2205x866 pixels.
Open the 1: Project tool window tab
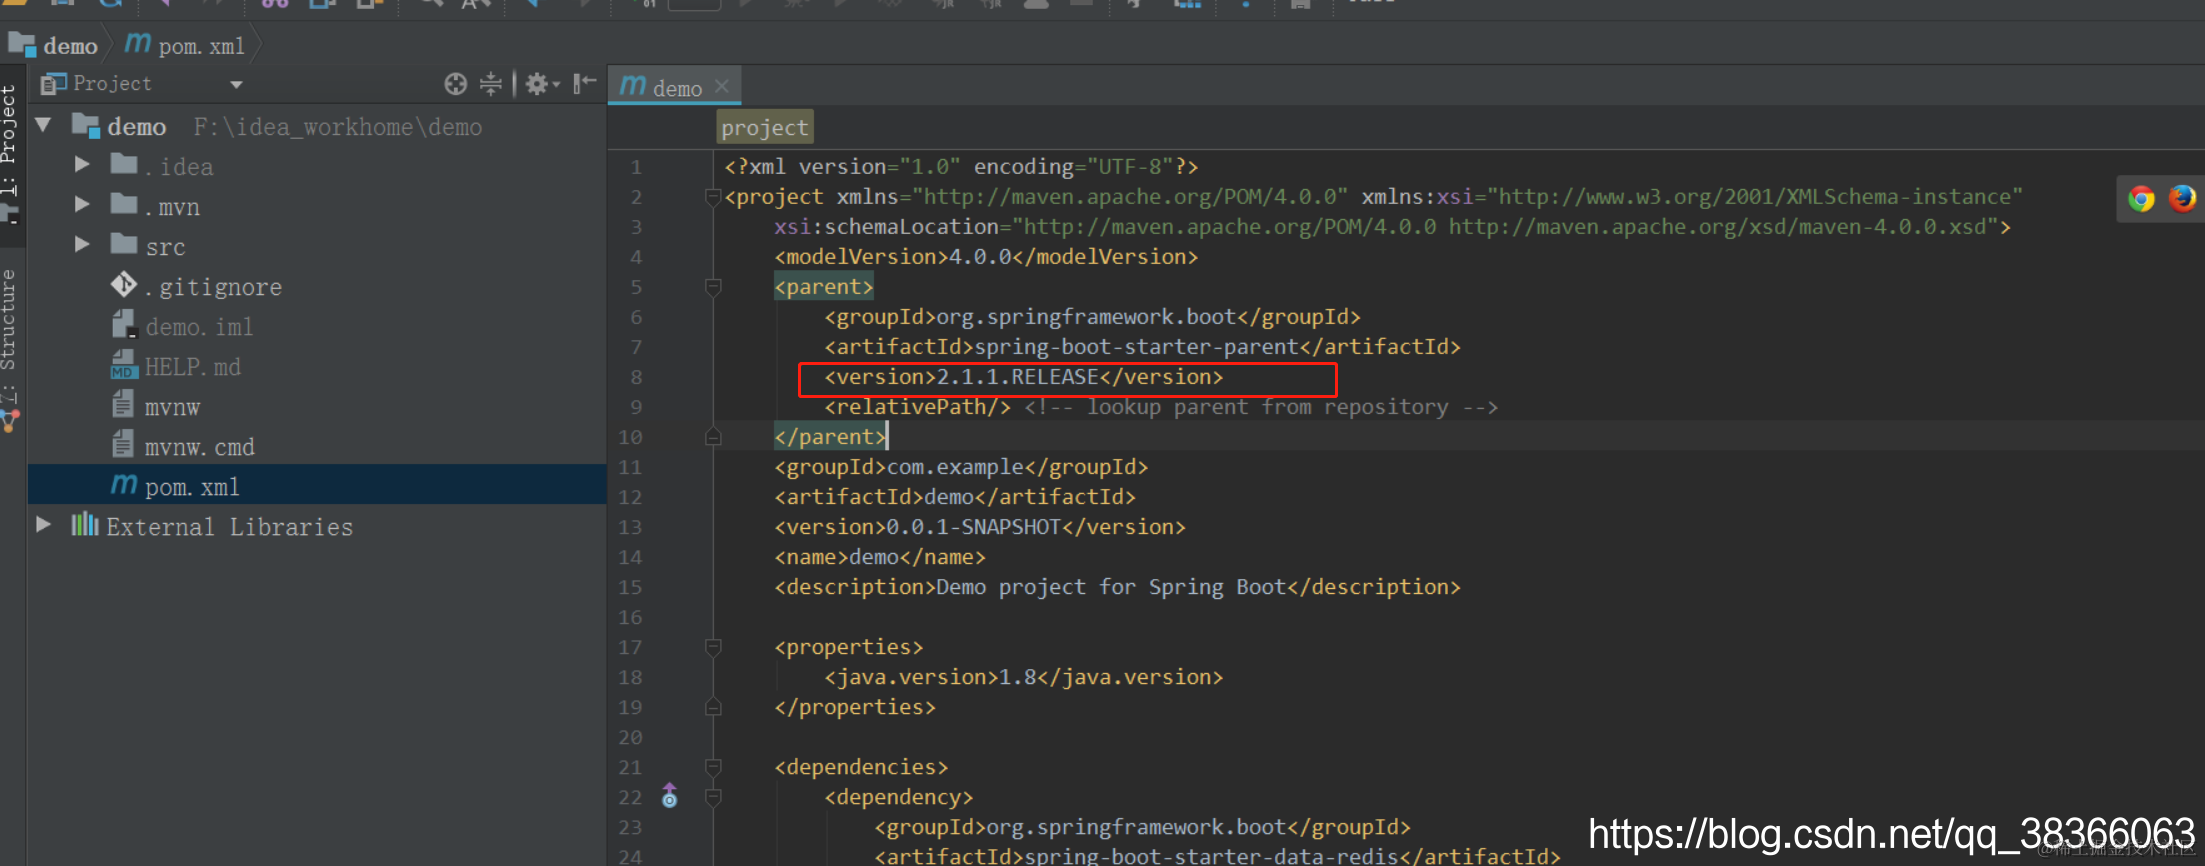click(9, 140)
